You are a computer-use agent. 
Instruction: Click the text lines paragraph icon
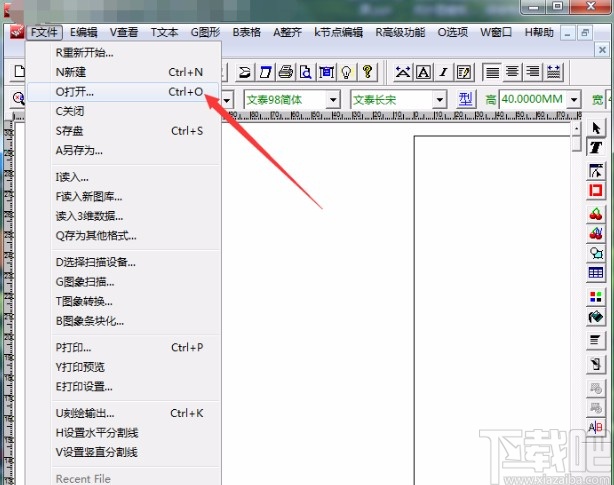coord(596,340)
